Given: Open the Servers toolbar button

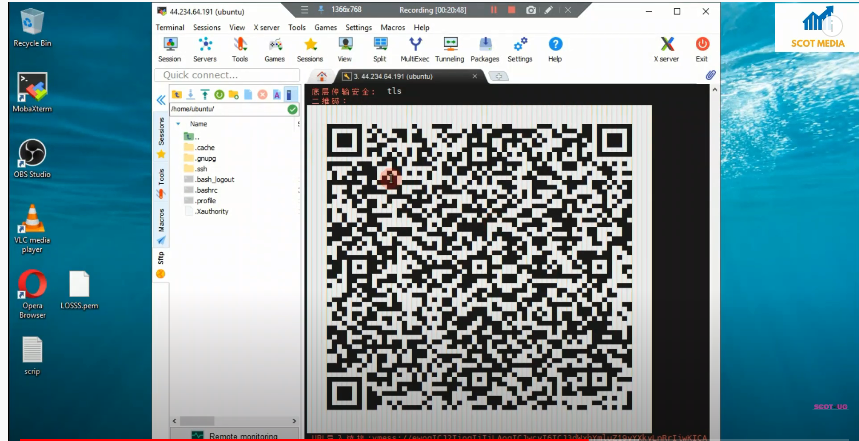Looking at the screenshot, I should 204,49.
